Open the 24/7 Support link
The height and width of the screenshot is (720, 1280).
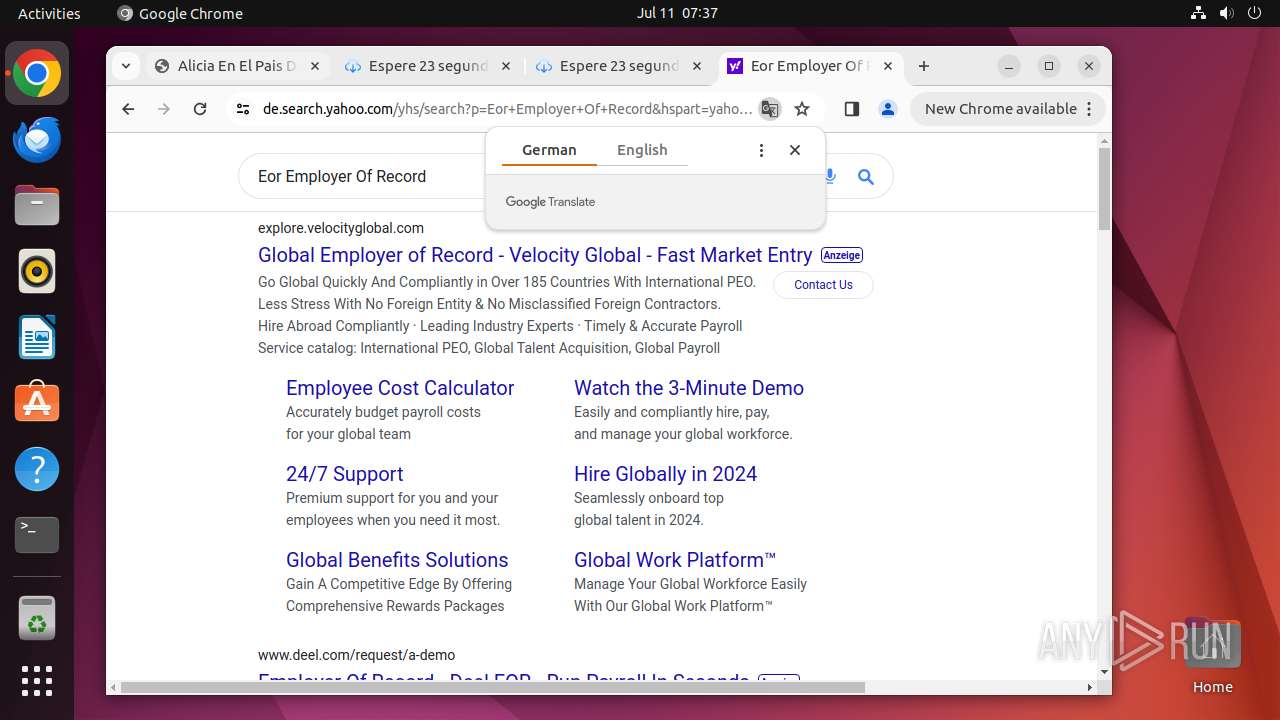pos(345,474)
